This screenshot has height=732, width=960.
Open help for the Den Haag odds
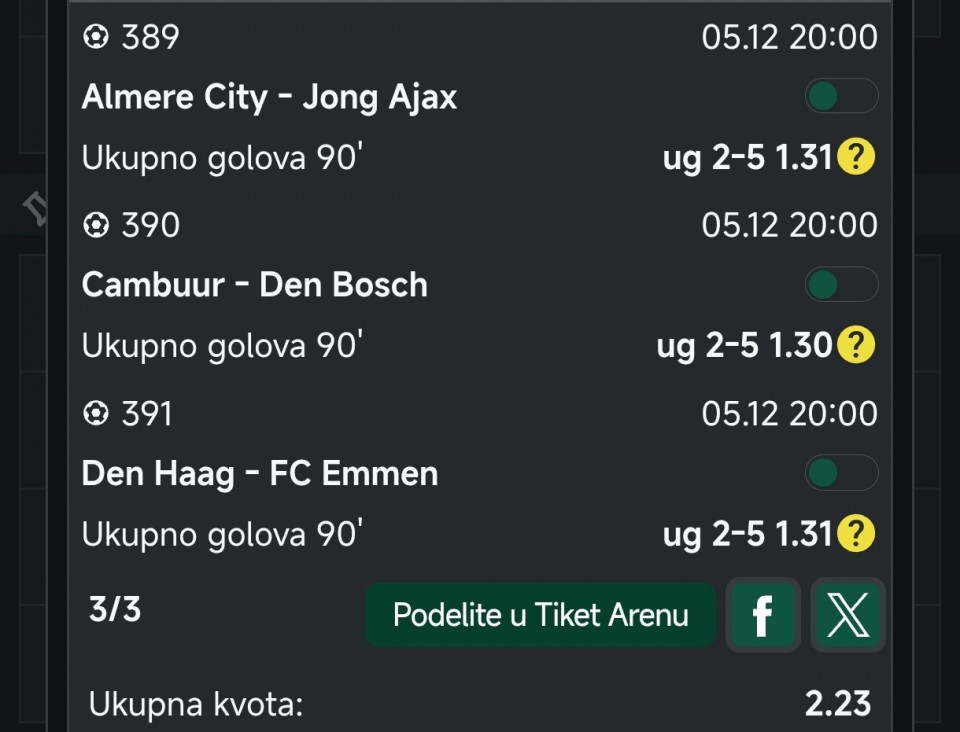tap(855, 533)
